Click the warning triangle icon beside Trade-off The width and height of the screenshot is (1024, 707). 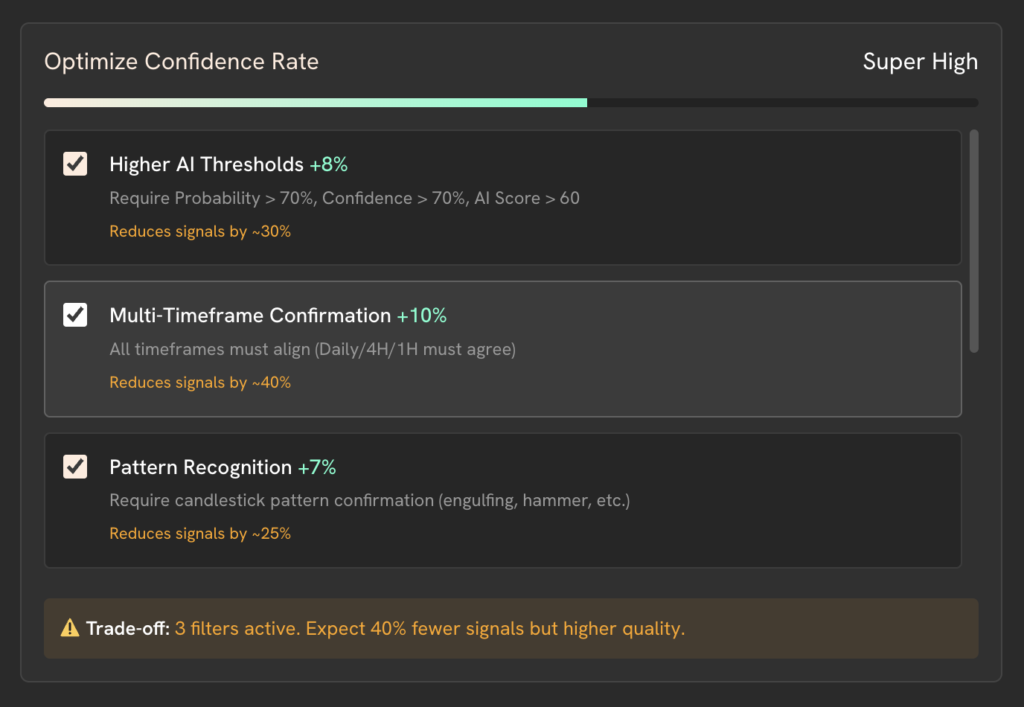click(x=70, y=629)
